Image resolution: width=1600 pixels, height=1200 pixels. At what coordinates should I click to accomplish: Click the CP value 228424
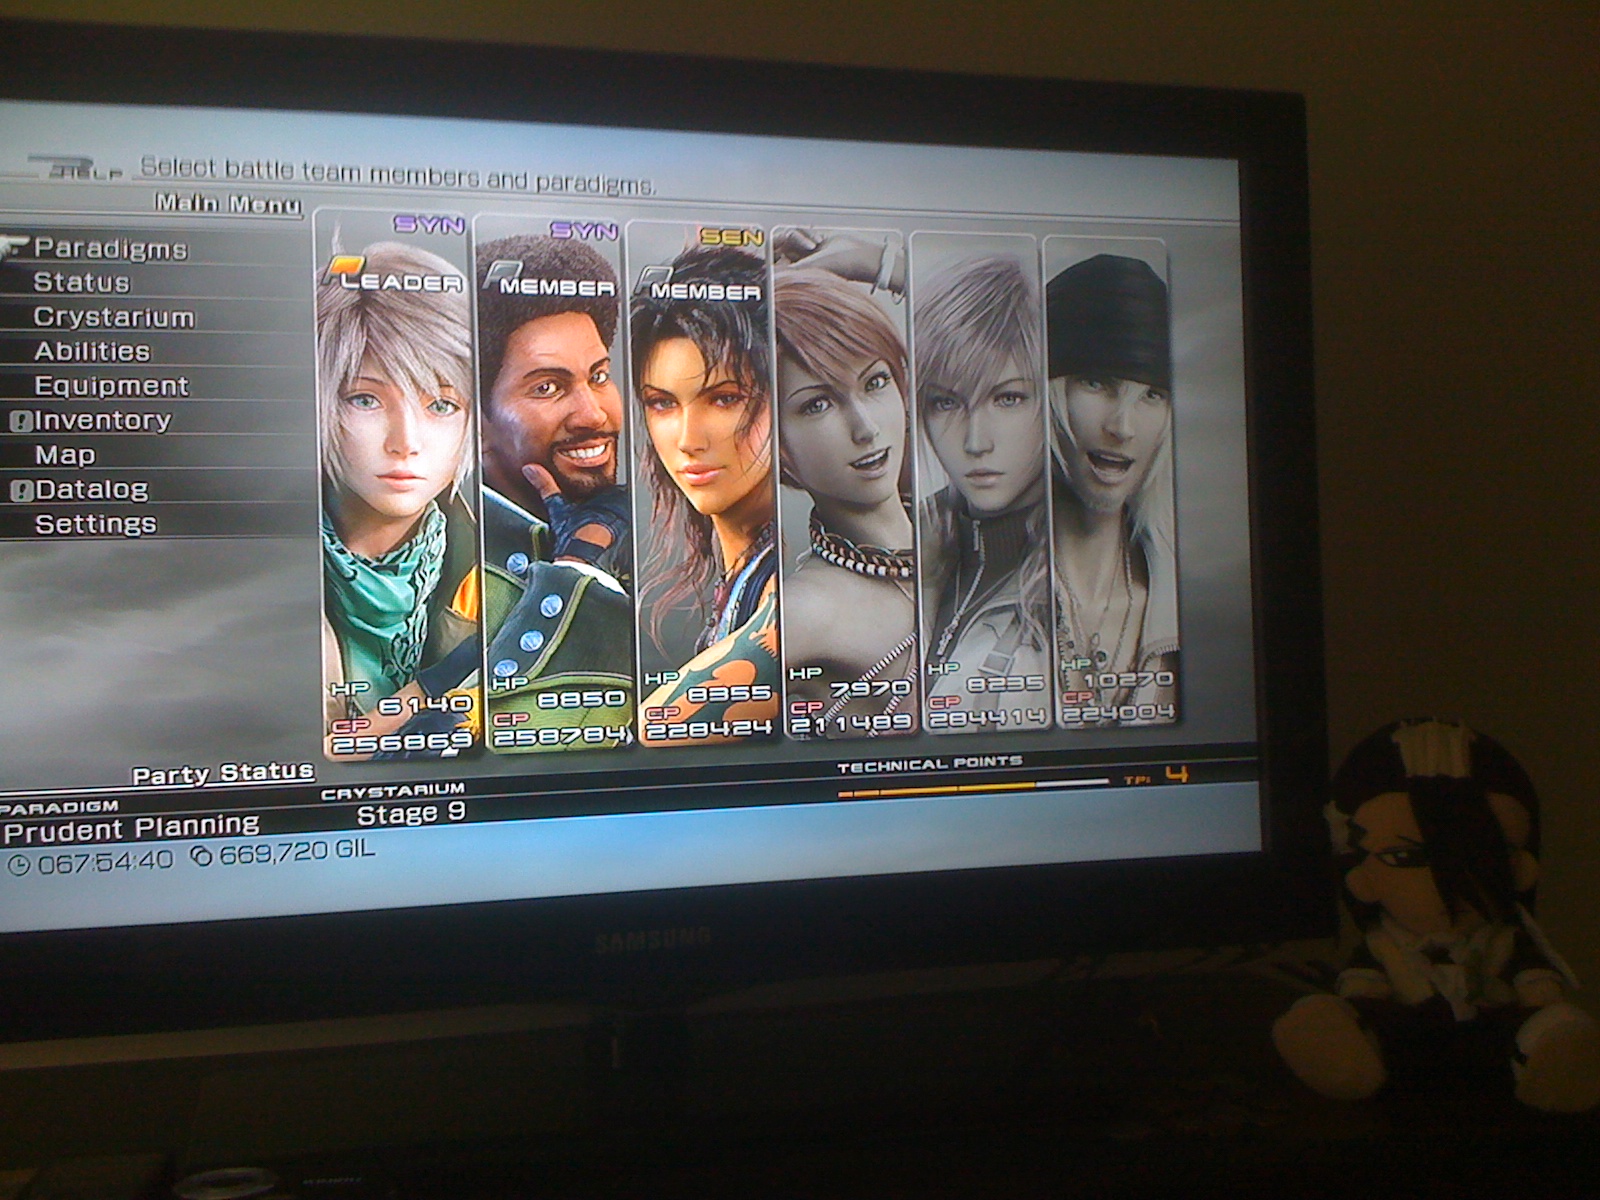pos(709,730)
